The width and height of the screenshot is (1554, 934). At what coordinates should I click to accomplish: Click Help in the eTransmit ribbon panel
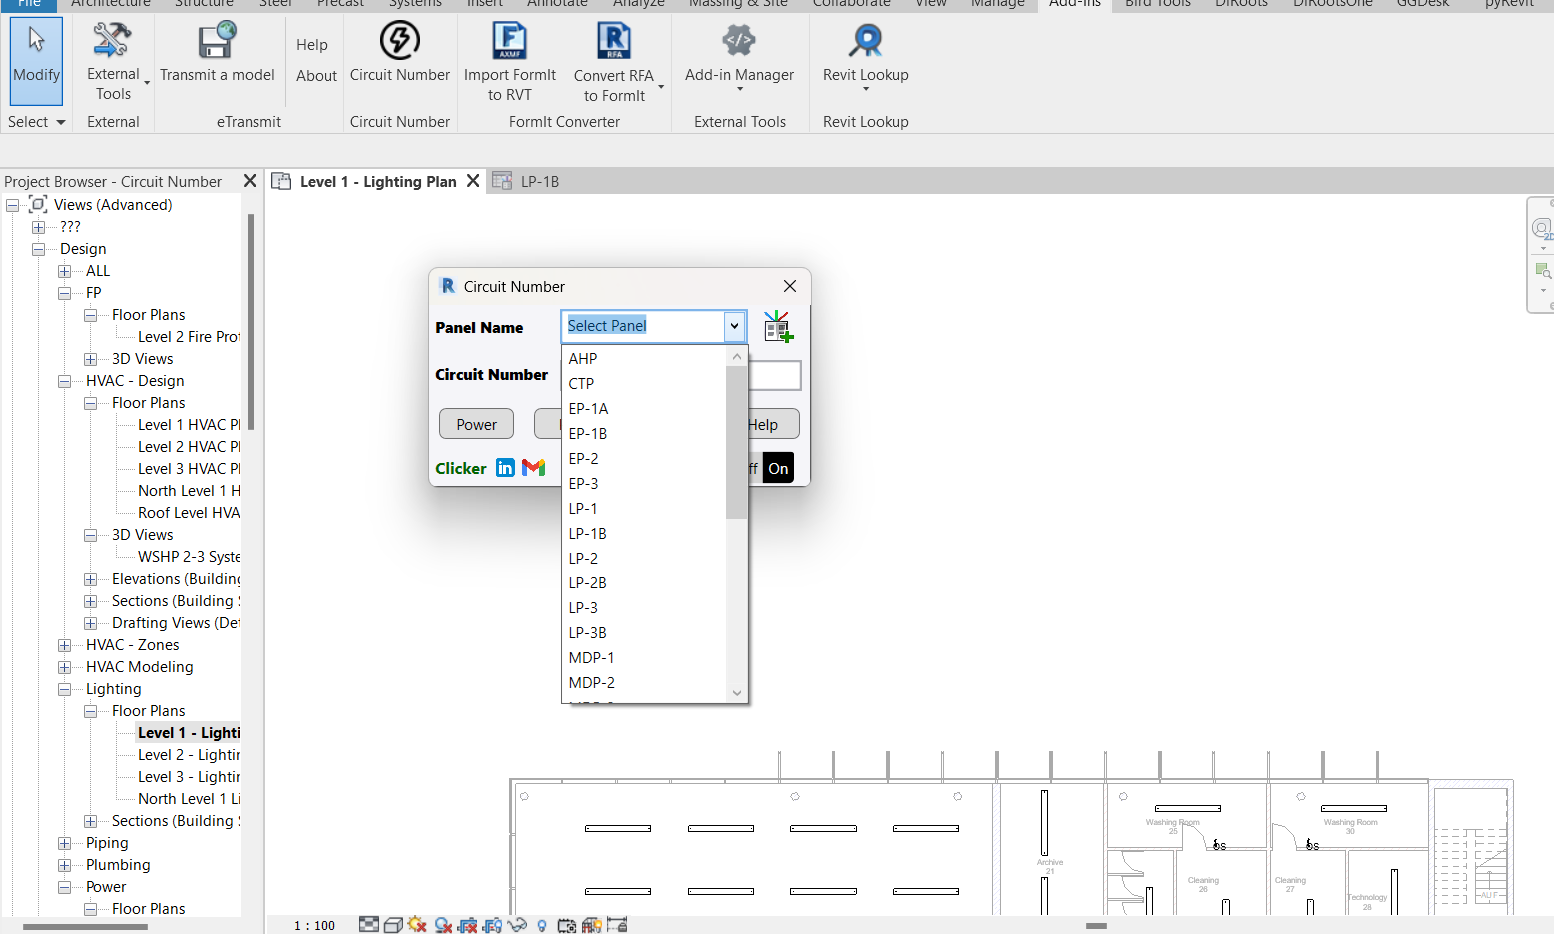pos(312,45)
